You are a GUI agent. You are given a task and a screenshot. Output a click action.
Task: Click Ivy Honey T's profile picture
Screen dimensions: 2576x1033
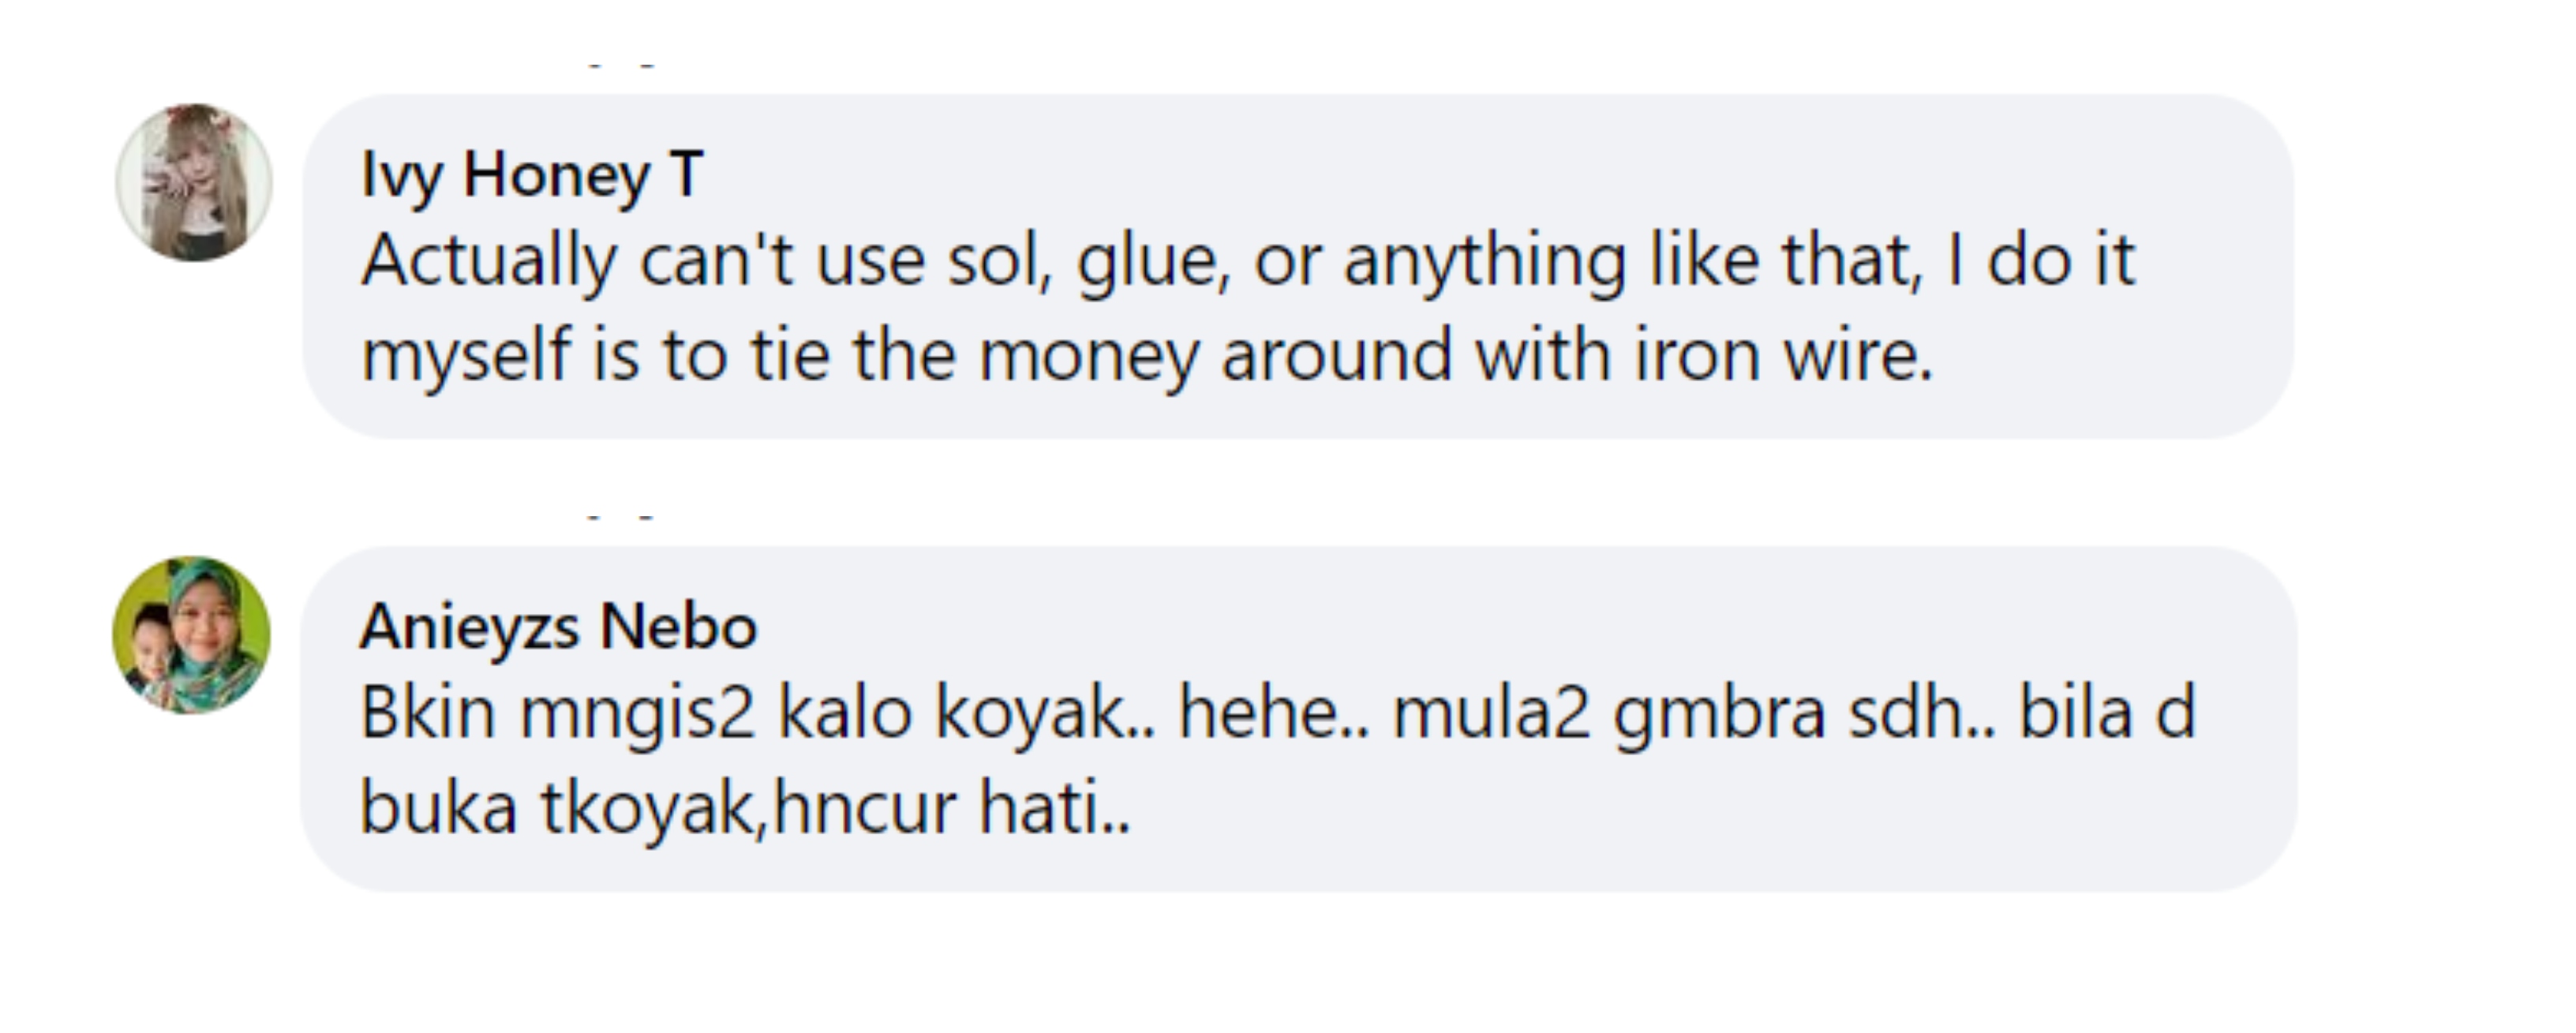click(194, 182)
